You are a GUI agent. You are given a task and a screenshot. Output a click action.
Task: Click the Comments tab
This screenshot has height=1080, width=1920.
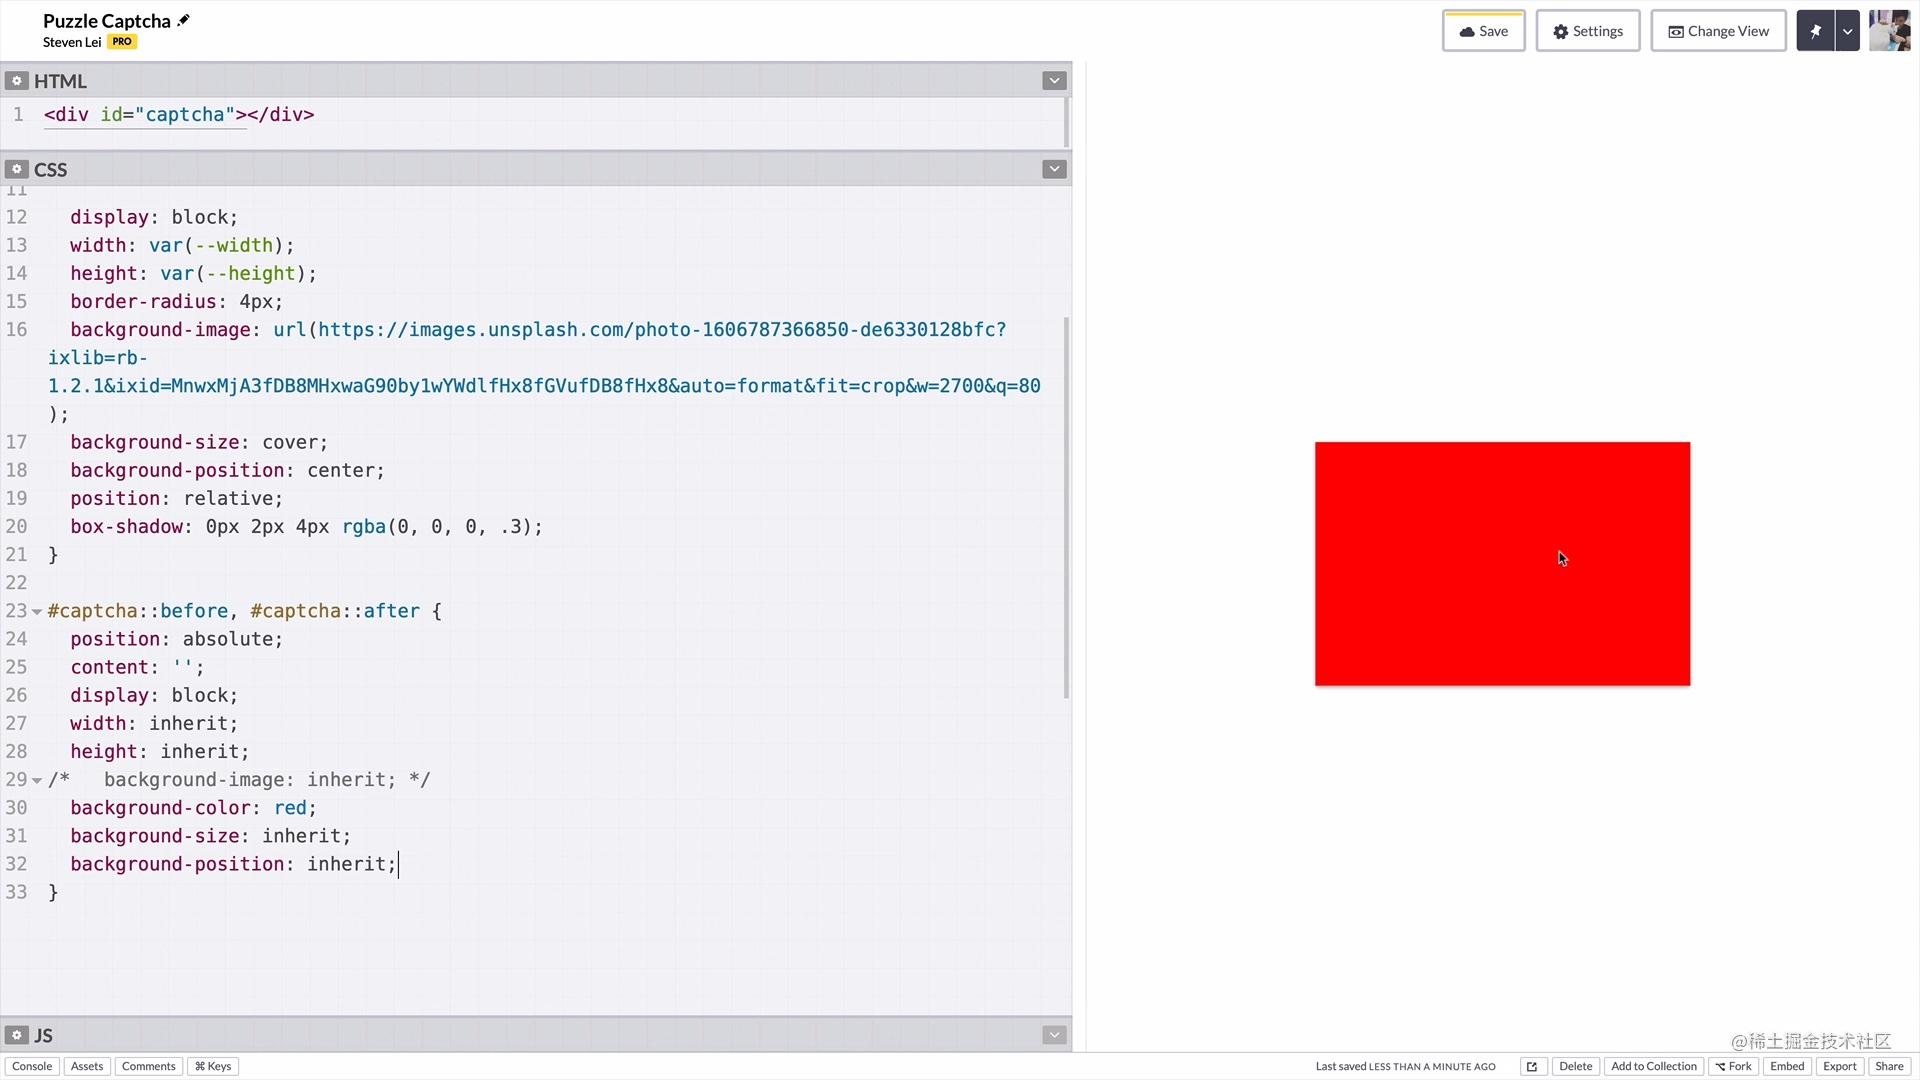[148, 1065]
